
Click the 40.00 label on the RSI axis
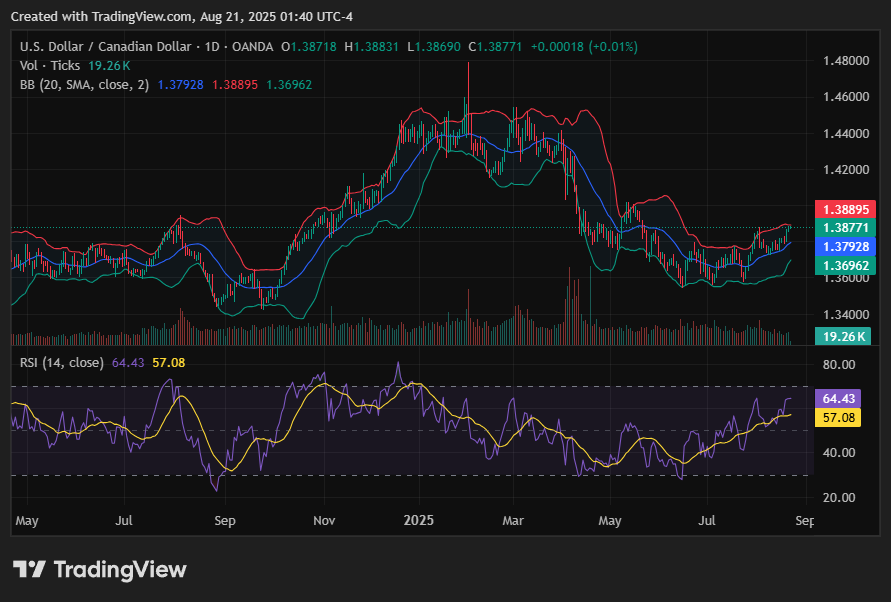[x=839, y=453]
